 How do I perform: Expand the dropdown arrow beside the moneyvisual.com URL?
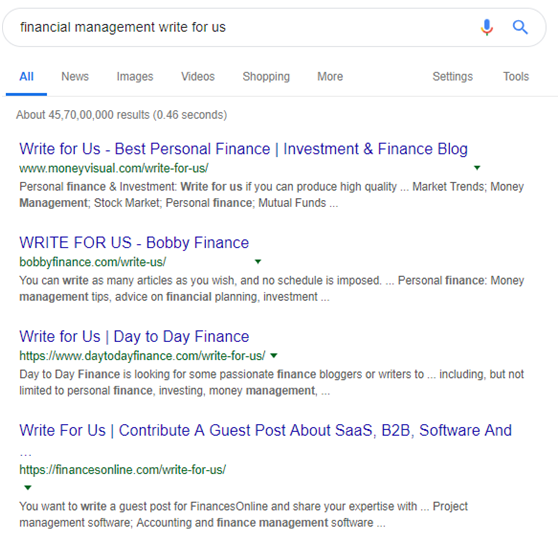click(x=477, y=168)
